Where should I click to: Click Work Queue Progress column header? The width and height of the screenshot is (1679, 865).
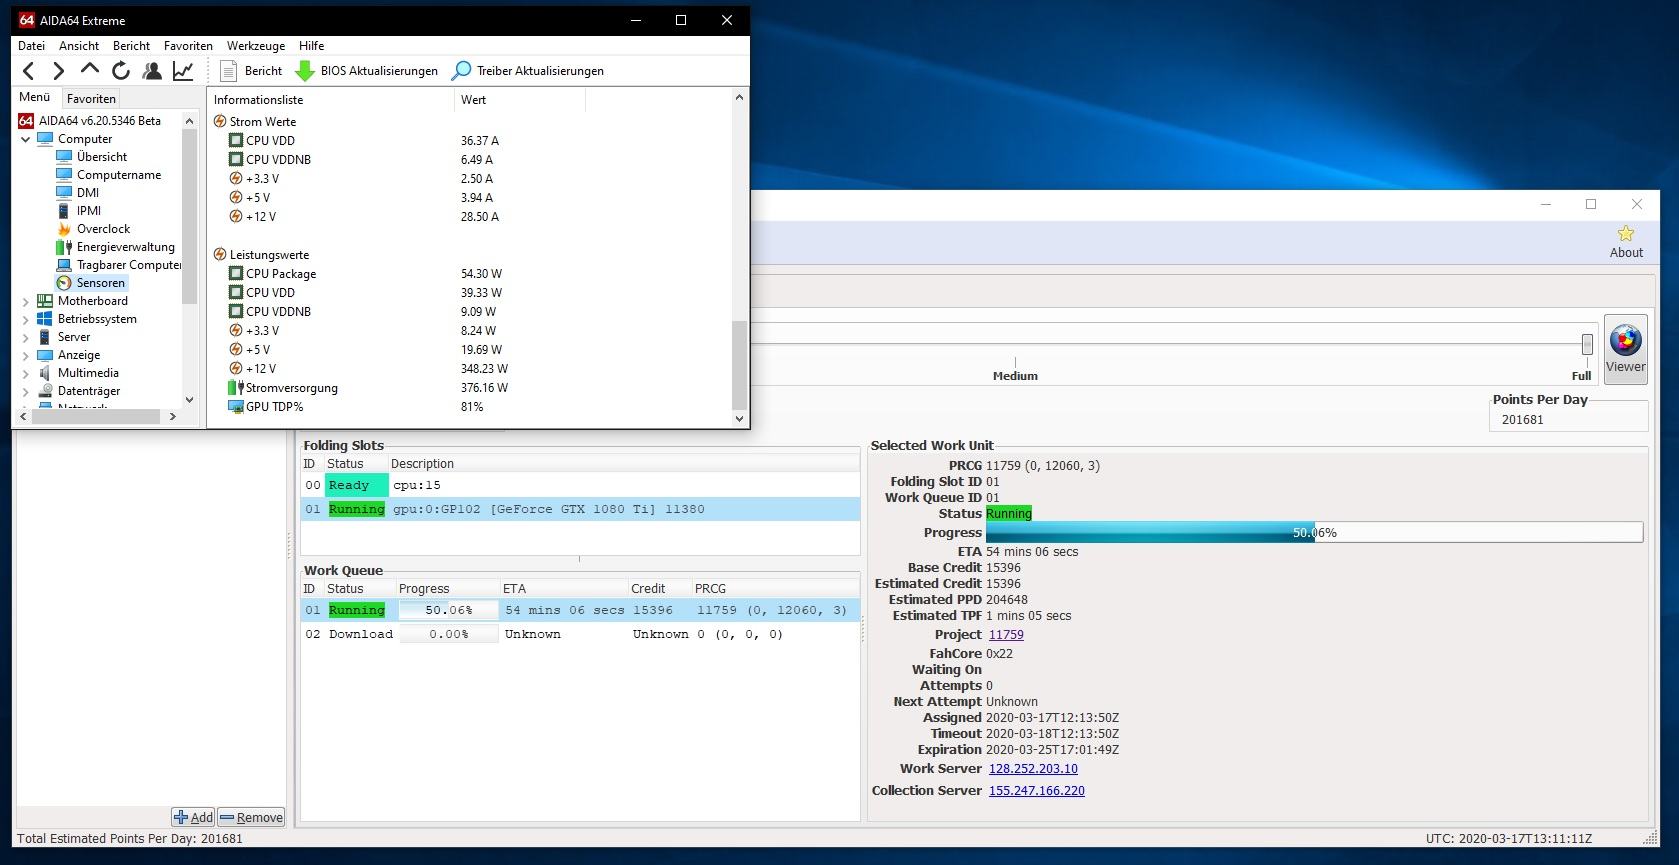coord(447,589)
